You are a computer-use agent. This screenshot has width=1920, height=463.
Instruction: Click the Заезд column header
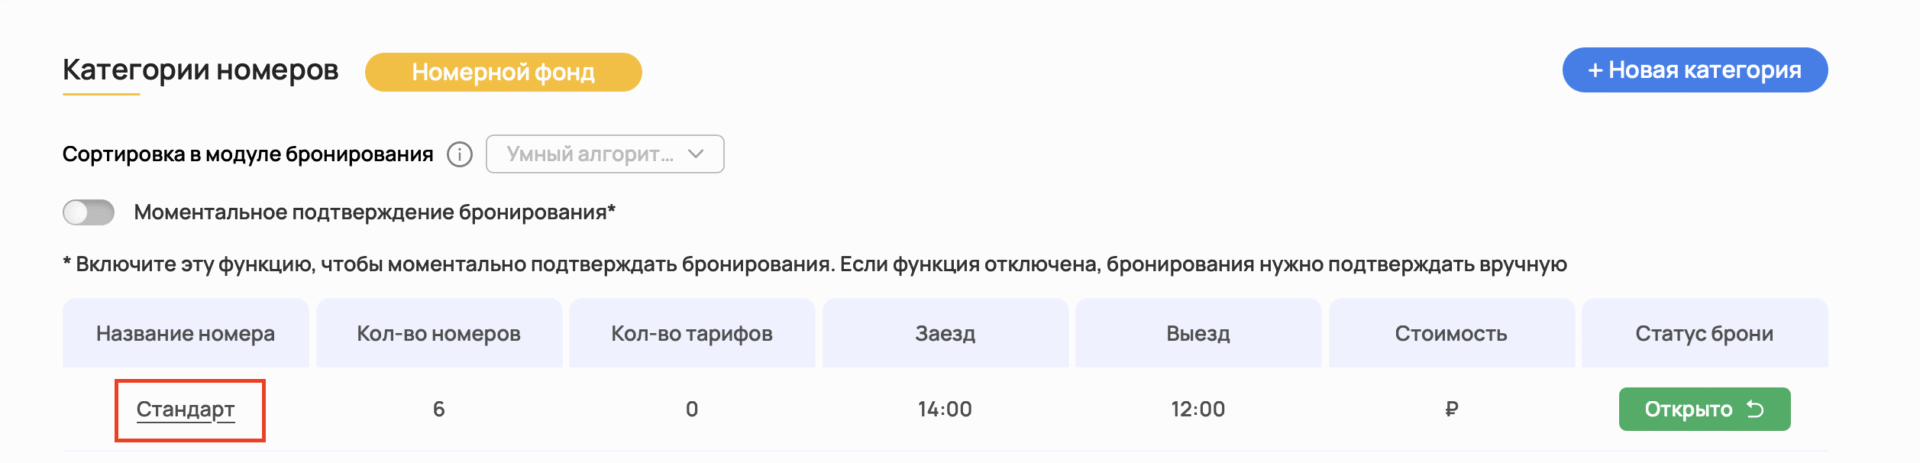[945, 334]
